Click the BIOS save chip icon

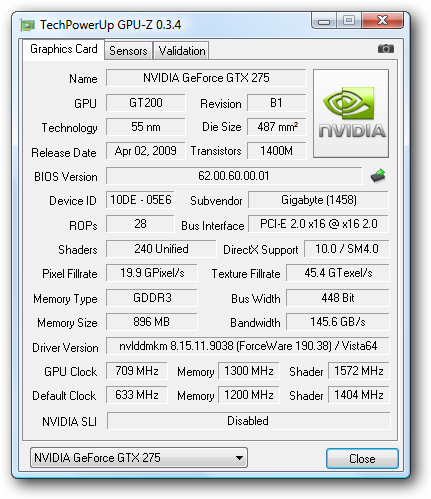coord(378,176)
